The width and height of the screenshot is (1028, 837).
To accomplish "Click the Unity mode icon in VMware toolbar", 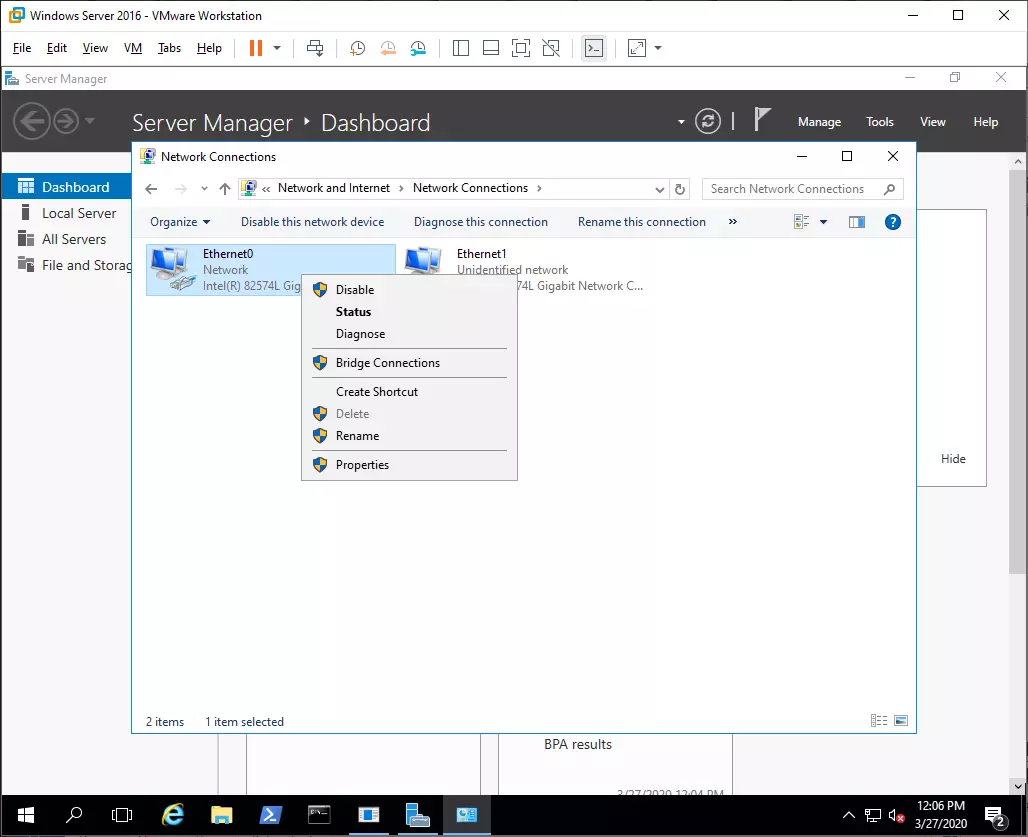I will 551,48.
